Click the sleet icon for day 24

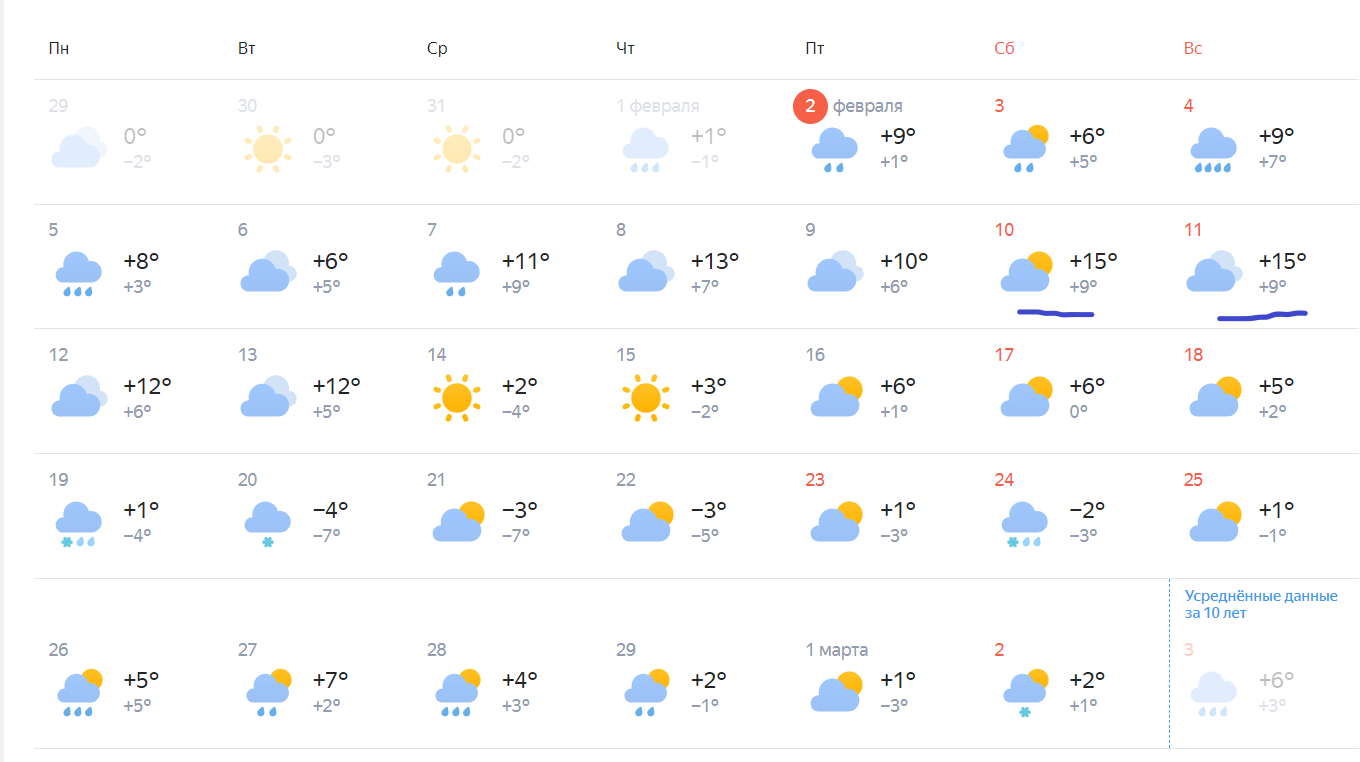point(1024,524)
